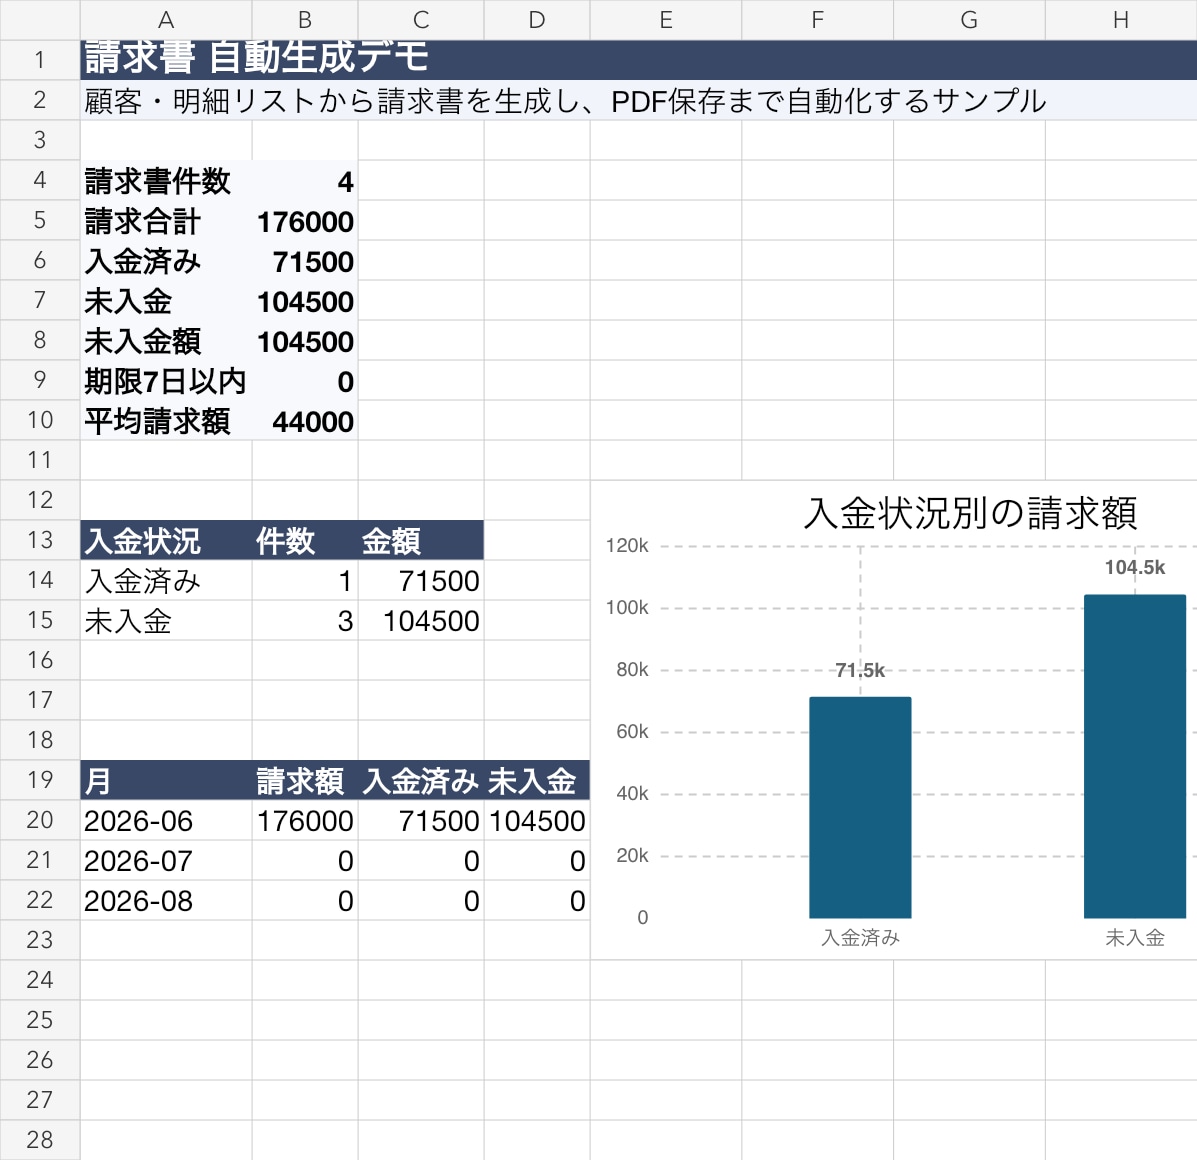Click the "71.5k" data label
The image size is (1197, 1160).
pos(860,670)
